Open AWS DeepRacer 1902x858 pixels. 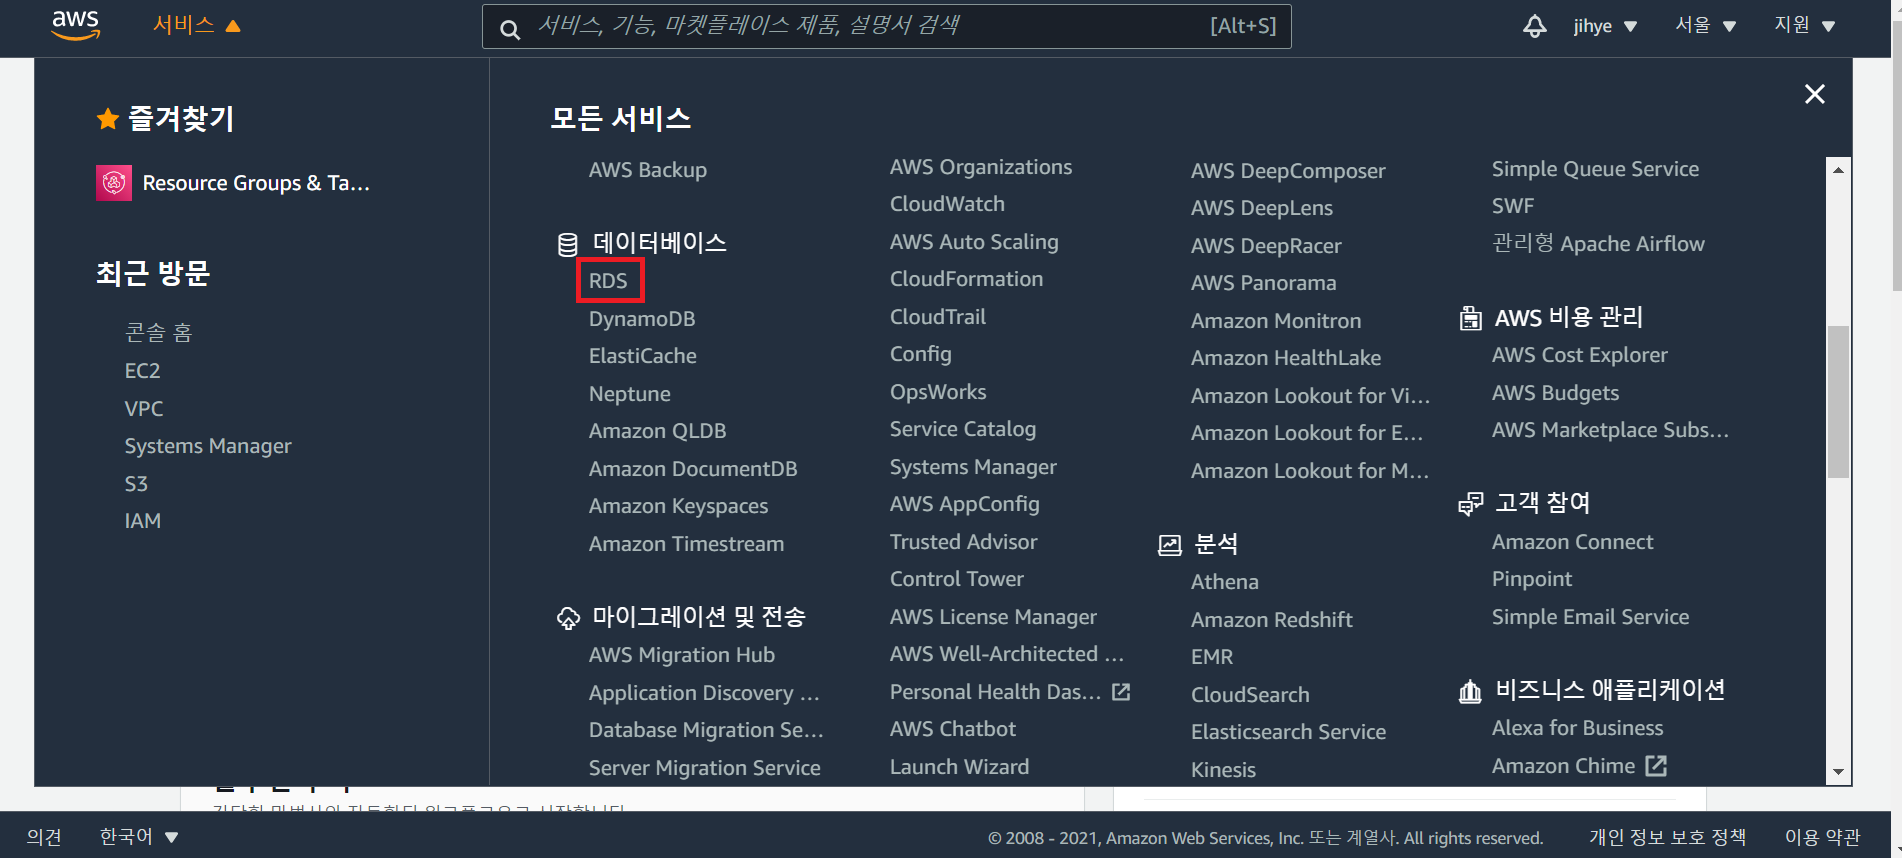click(1266, 246)
